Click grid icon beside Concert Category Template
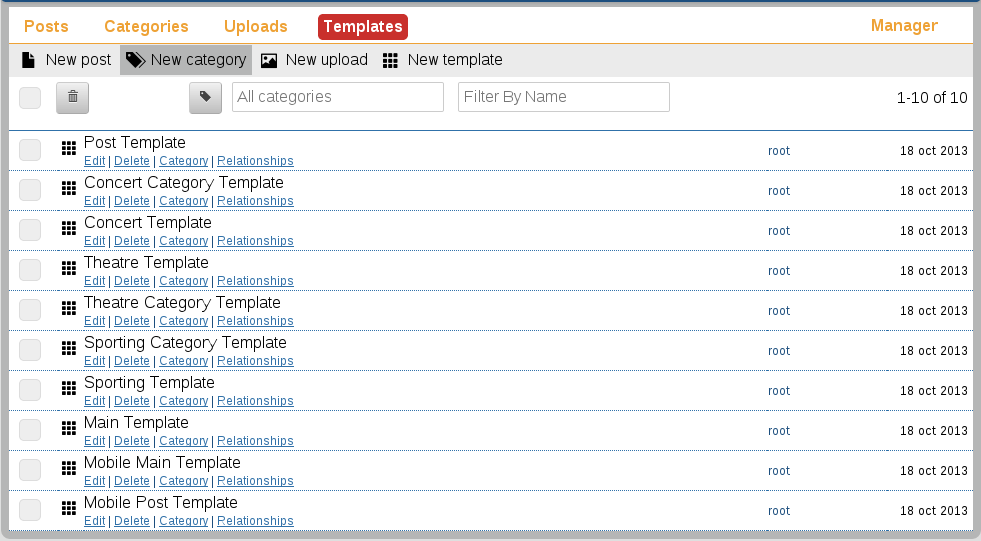This screenshot has width=981, height=541. coord(69,188)
